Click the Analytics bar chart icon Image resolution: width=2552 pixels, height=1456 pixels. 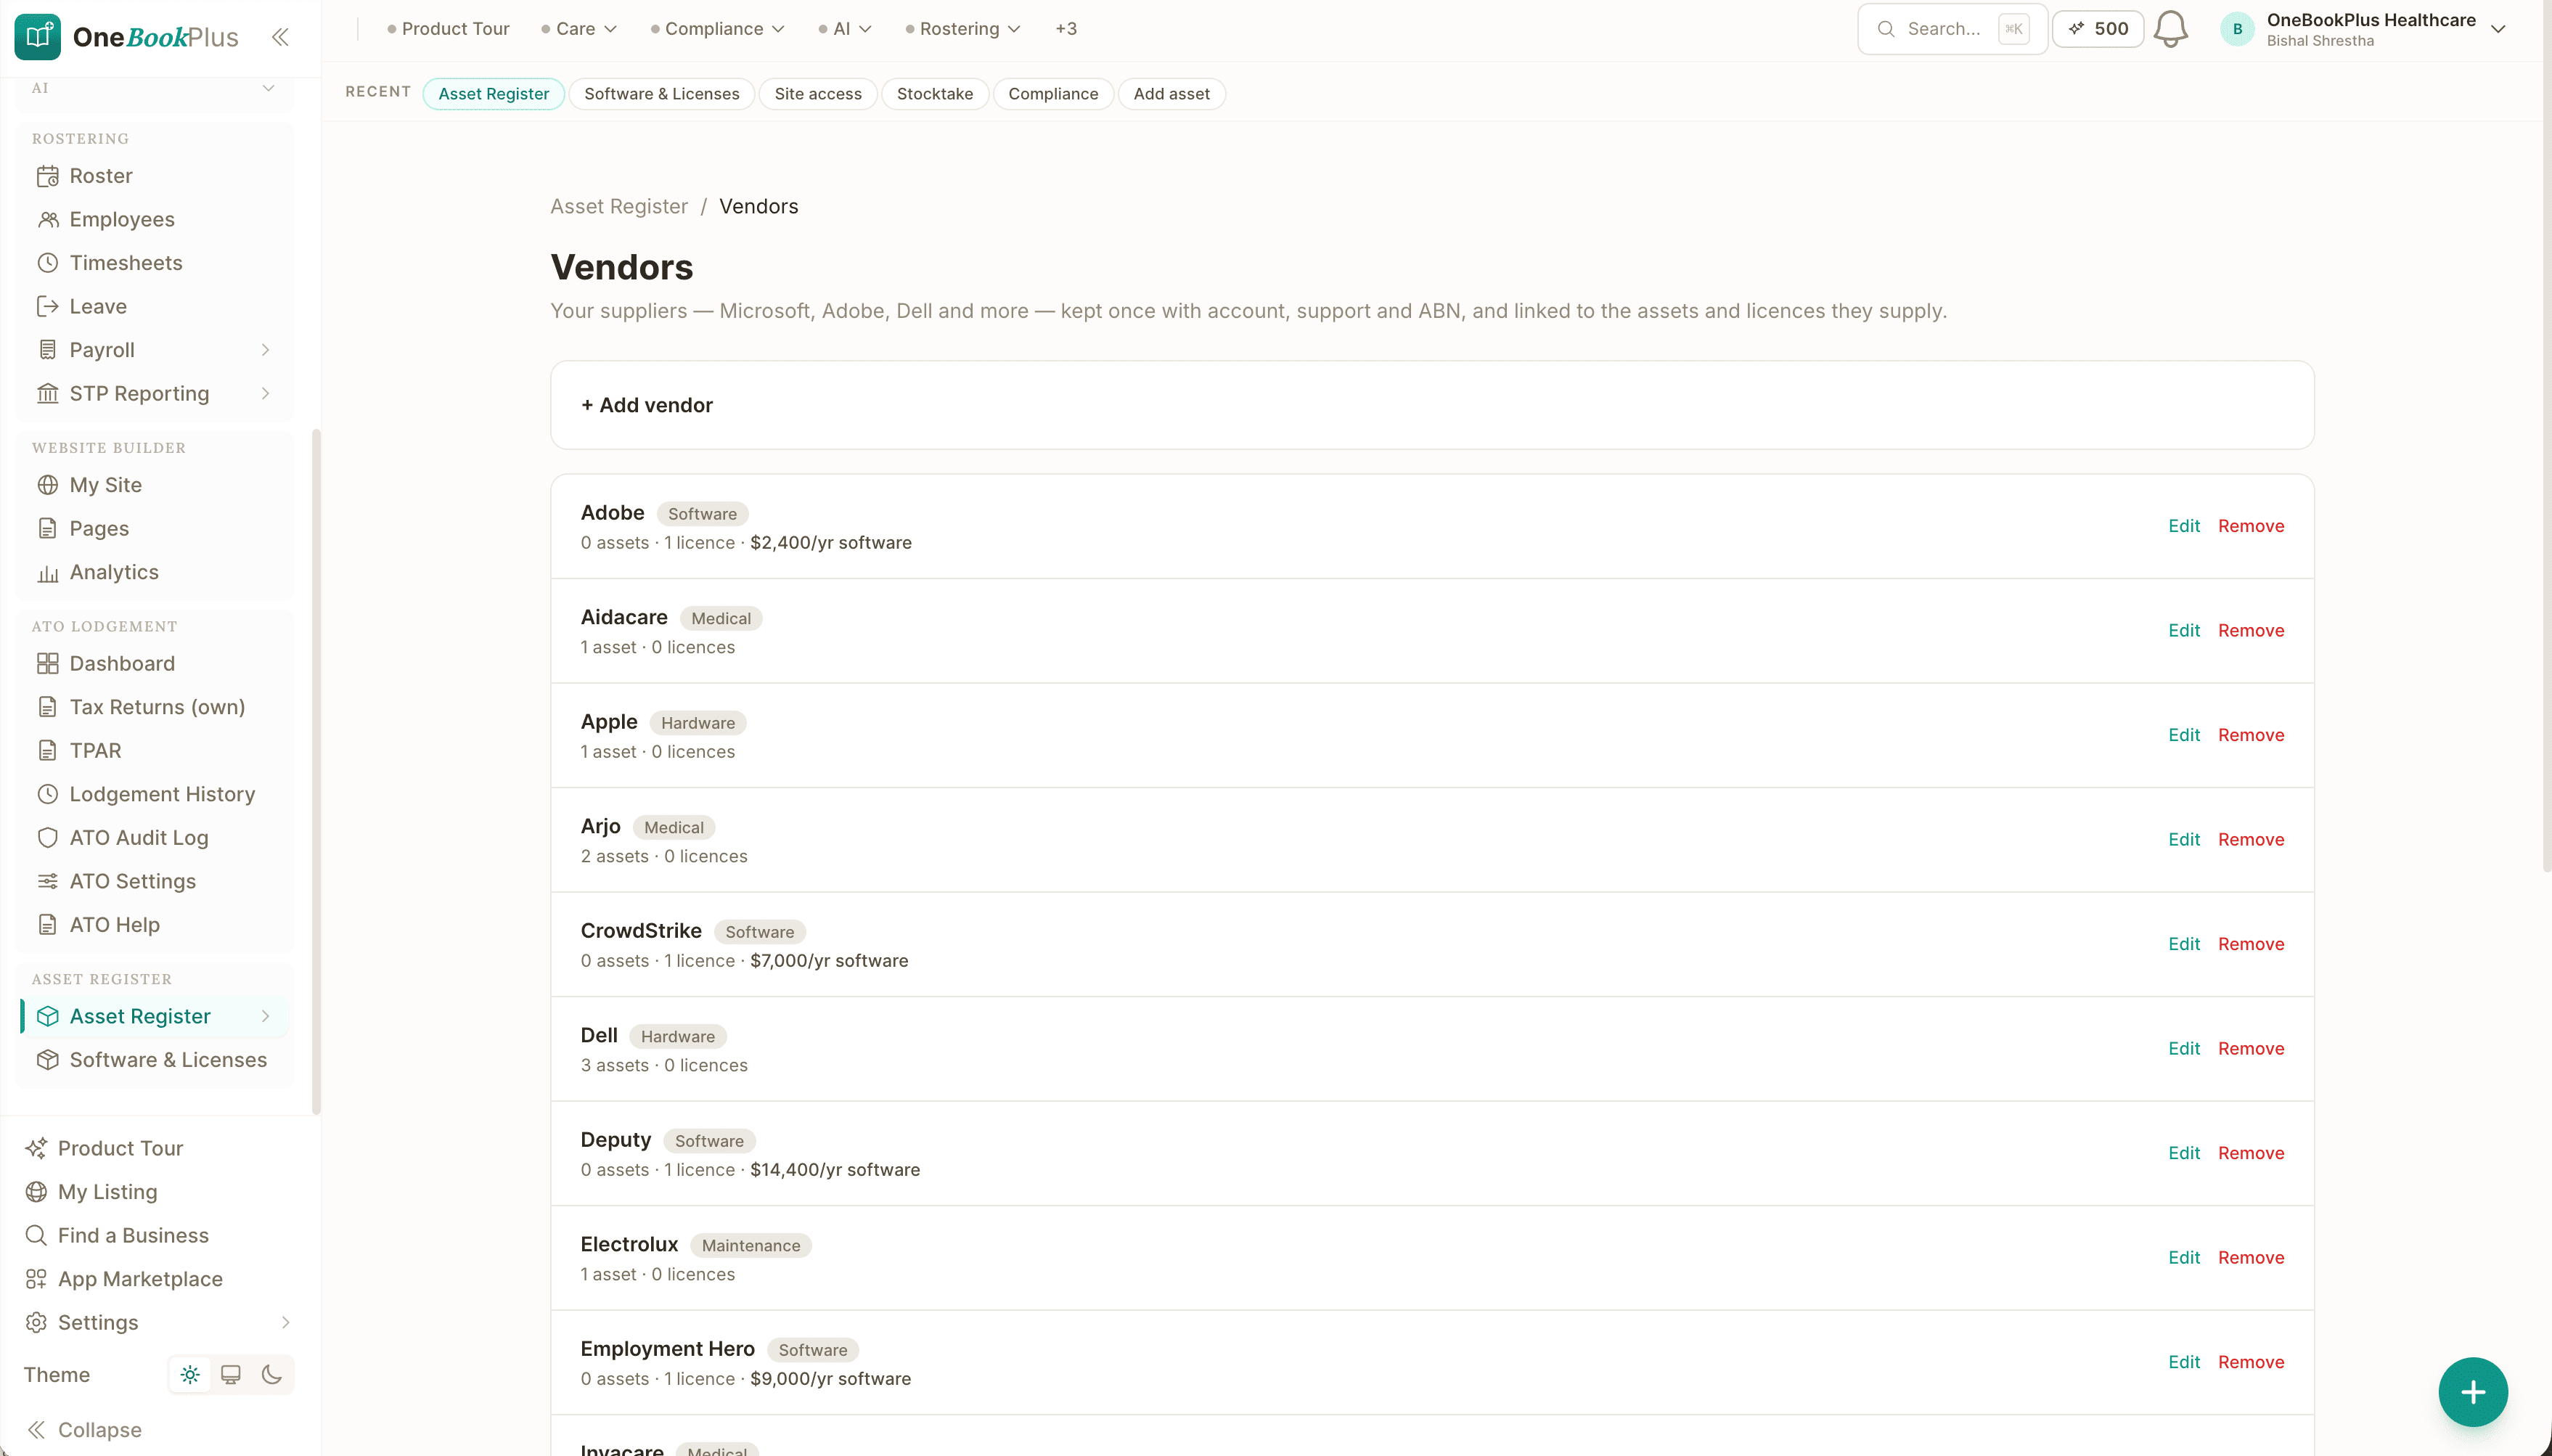(47, 572)
